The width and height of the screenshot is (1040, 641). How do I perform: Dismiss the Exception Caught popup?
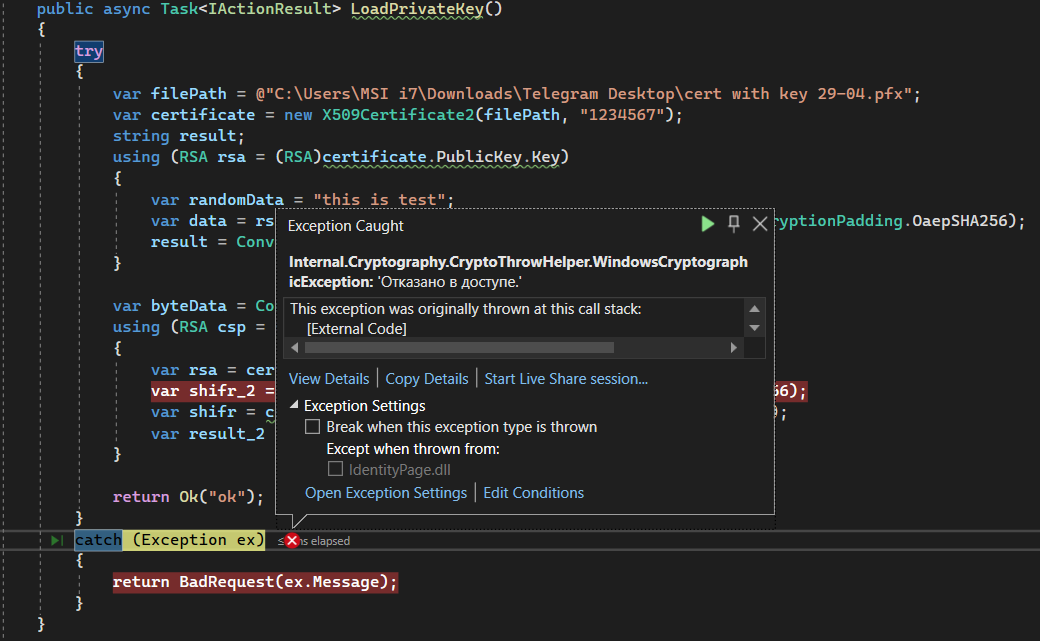[759, 224]
